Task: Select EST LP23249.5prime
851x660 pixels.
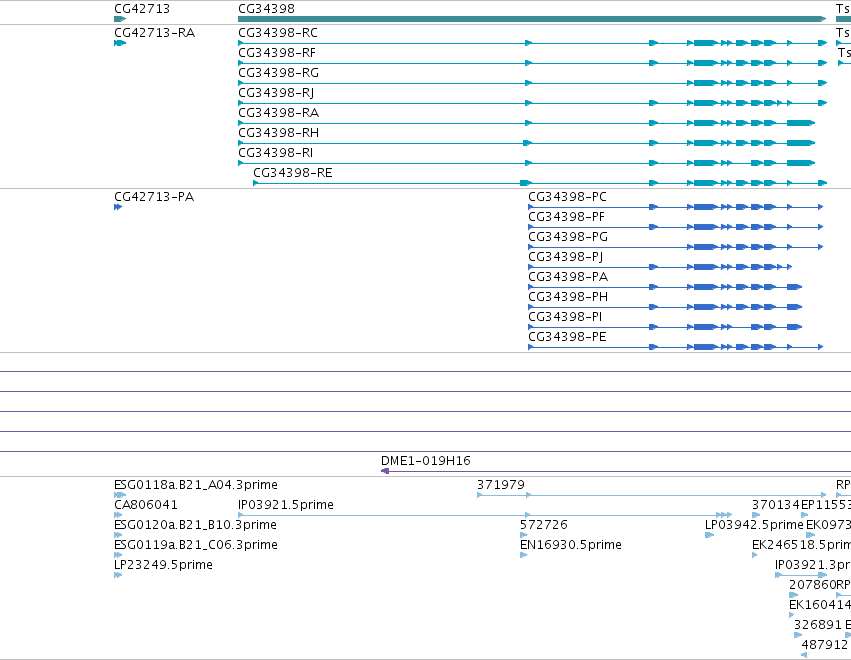Action: 163,565
